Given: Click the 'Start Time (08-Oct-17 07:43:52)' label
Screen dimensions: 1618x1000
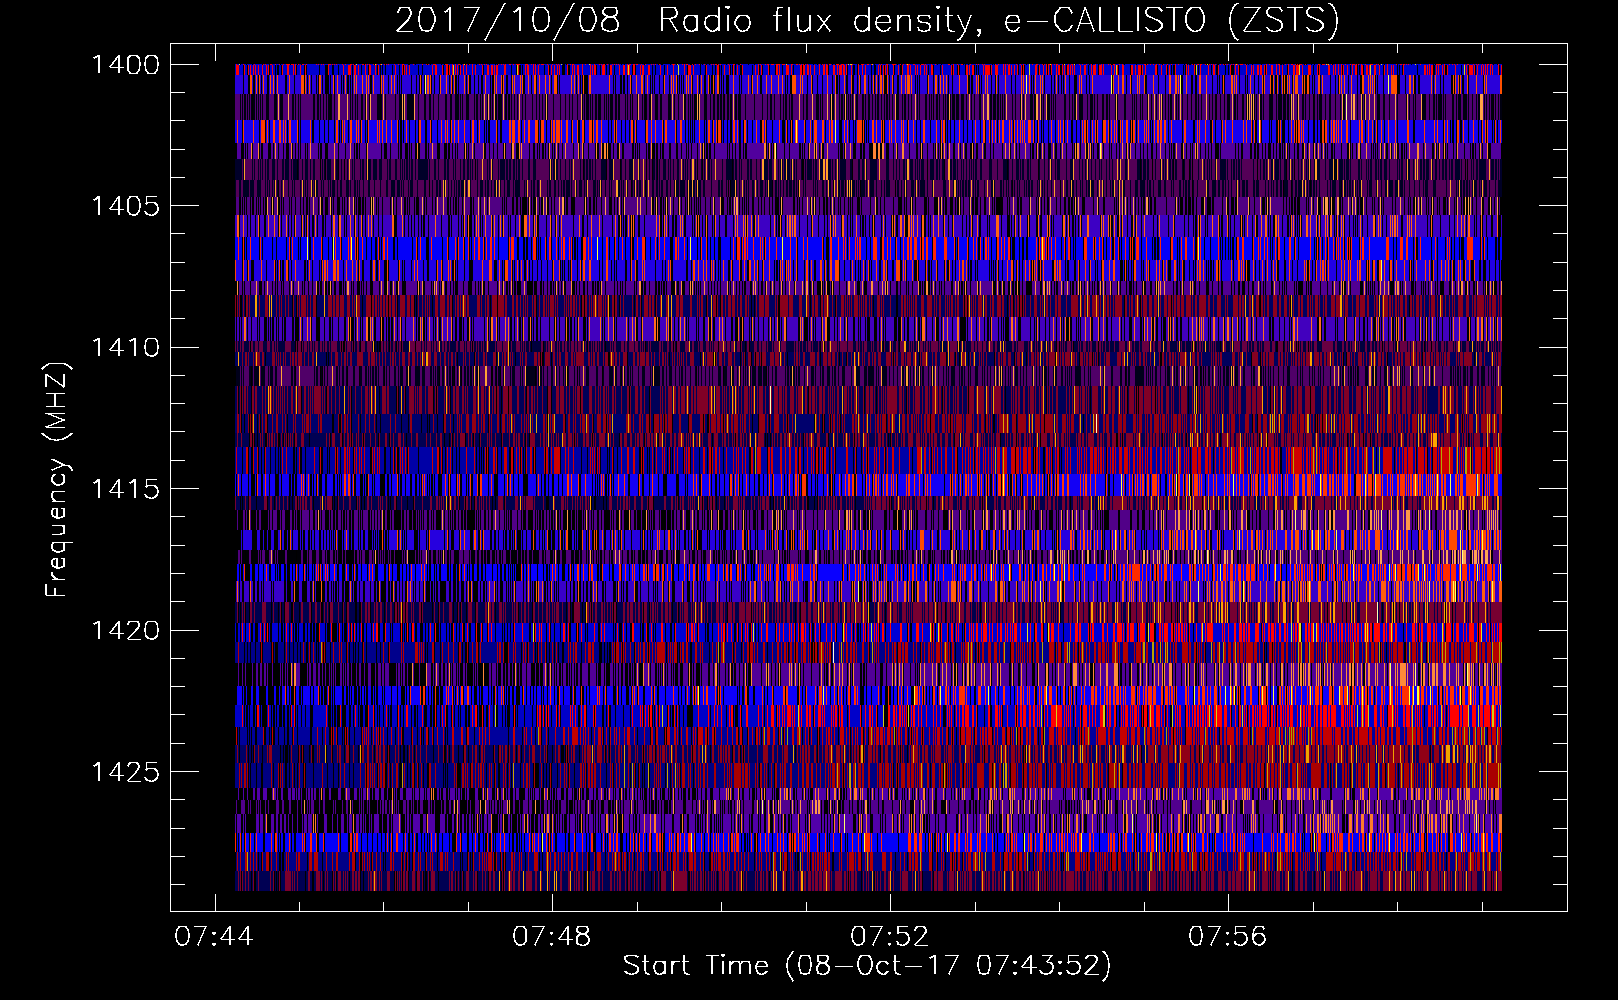Looking at the screenshot, I should (867, 966).
